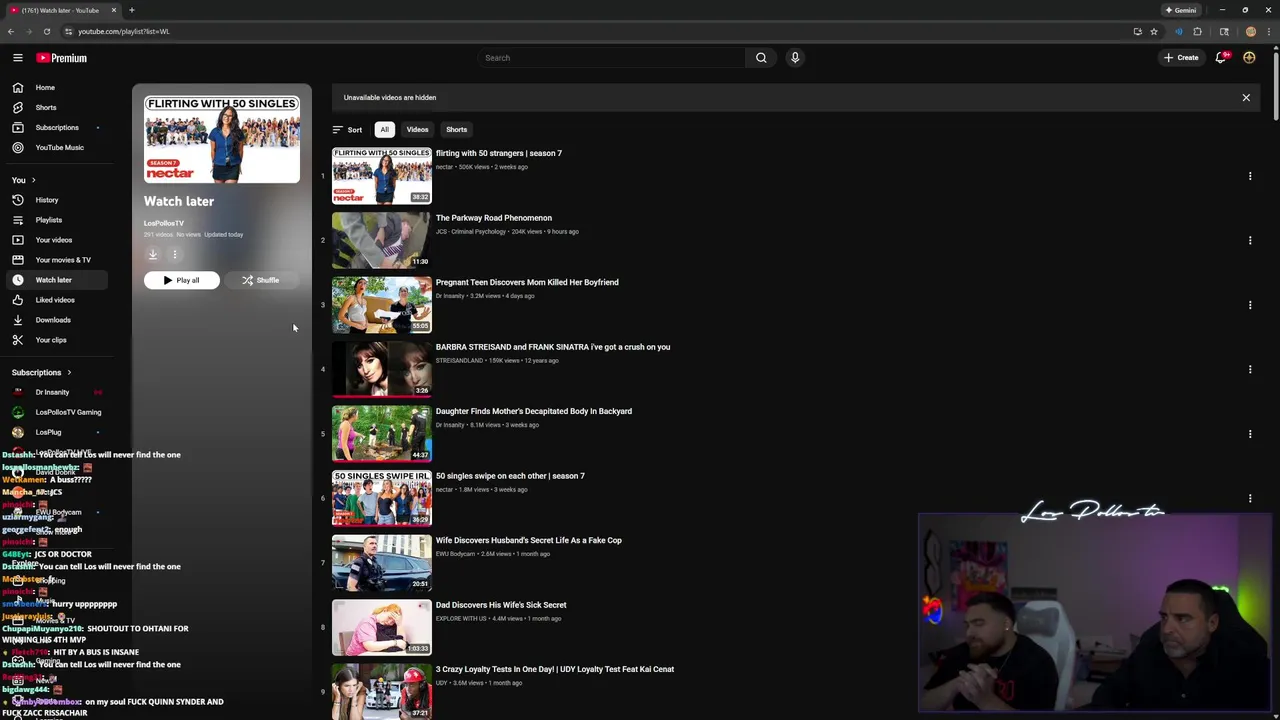Open Chrome three-dot menu
This screenshot has width=1280, height=720.
[1268, 31]
